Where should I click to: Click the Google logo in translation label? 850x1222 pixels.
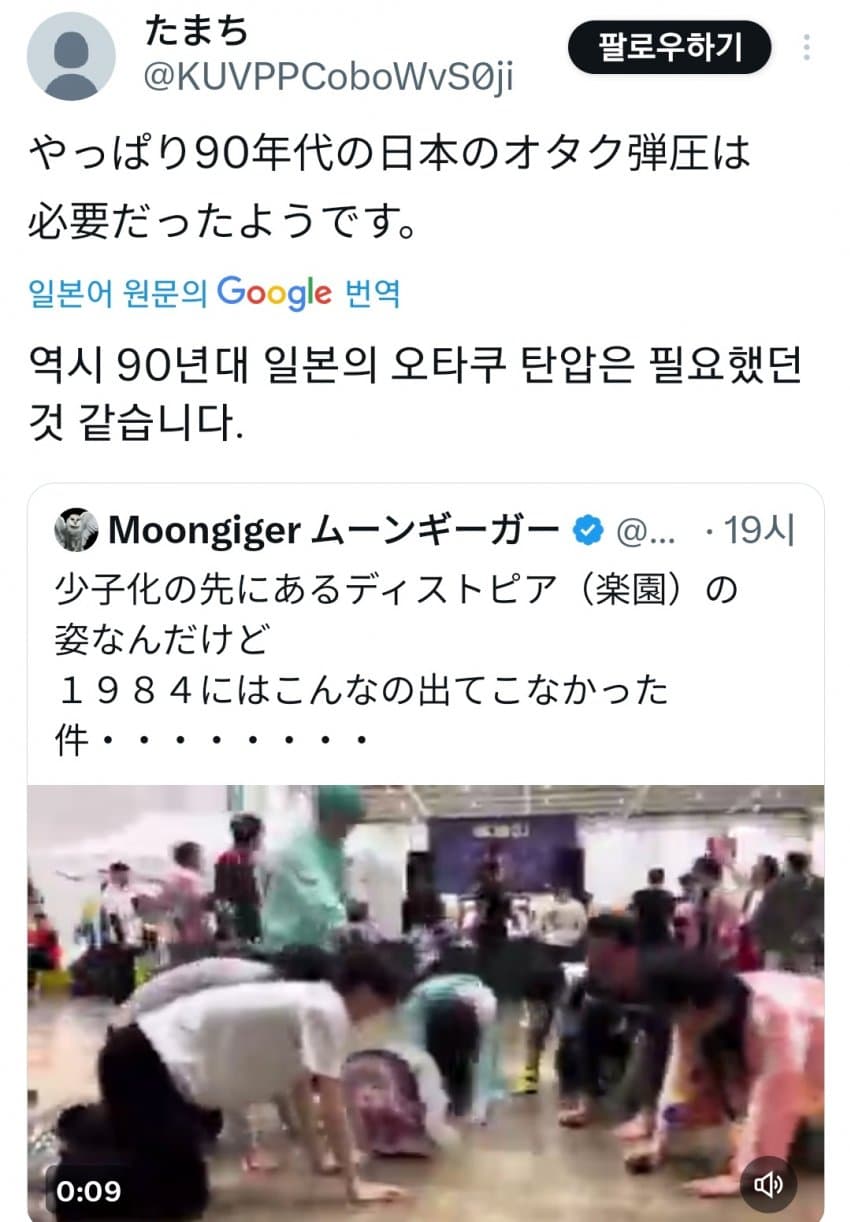(x=274, y=293)
